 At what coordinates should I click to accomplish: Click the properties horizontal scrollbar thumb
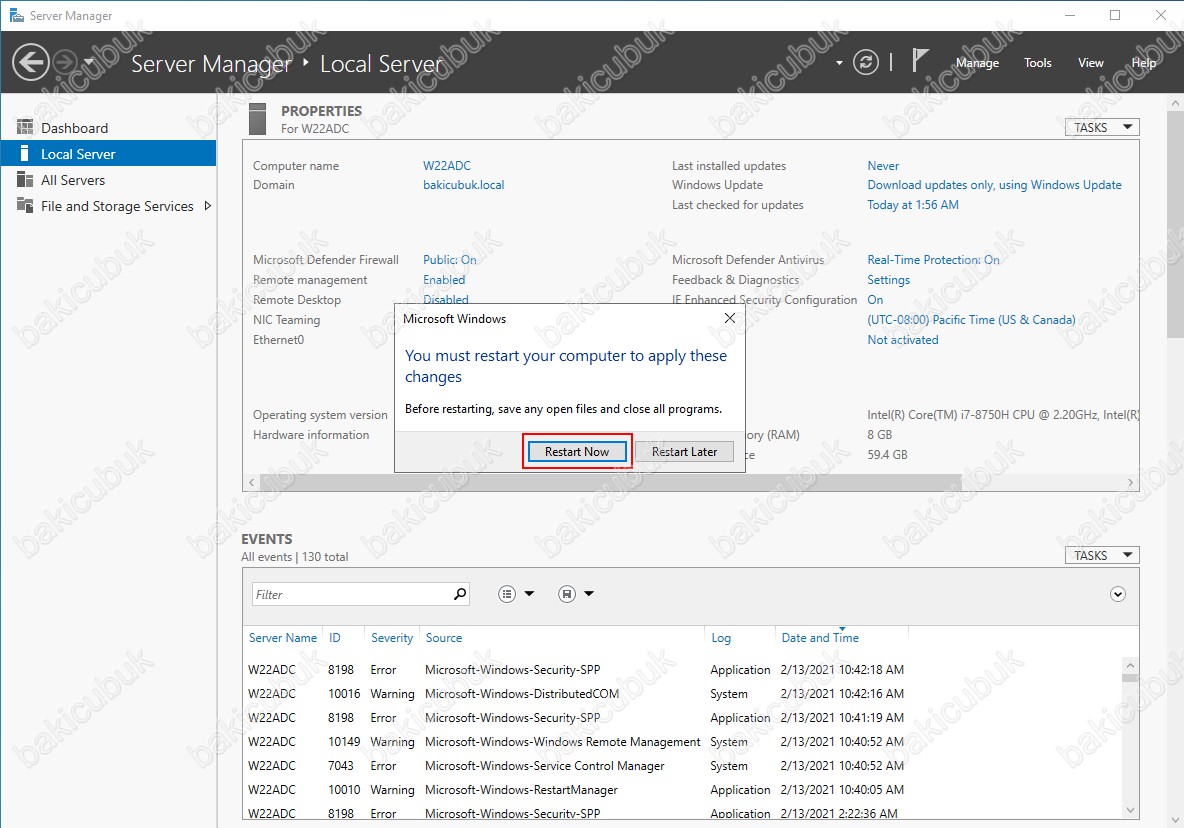[611, 482]
